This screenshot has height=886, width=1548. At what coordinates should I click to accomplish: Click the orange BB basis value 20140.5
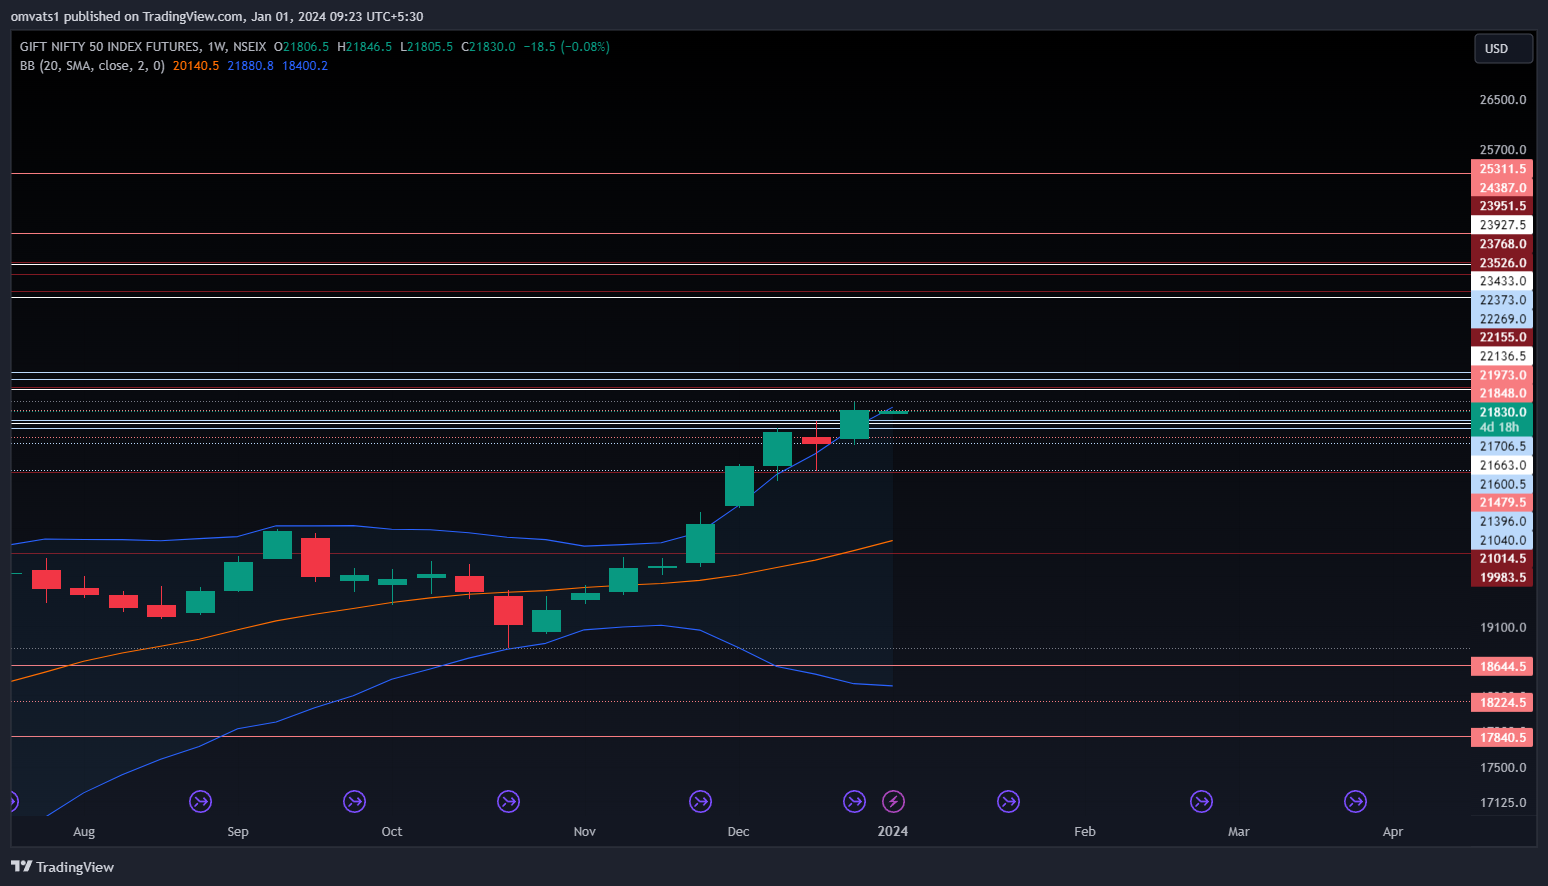pyautogui.click(x=196, y=66)
